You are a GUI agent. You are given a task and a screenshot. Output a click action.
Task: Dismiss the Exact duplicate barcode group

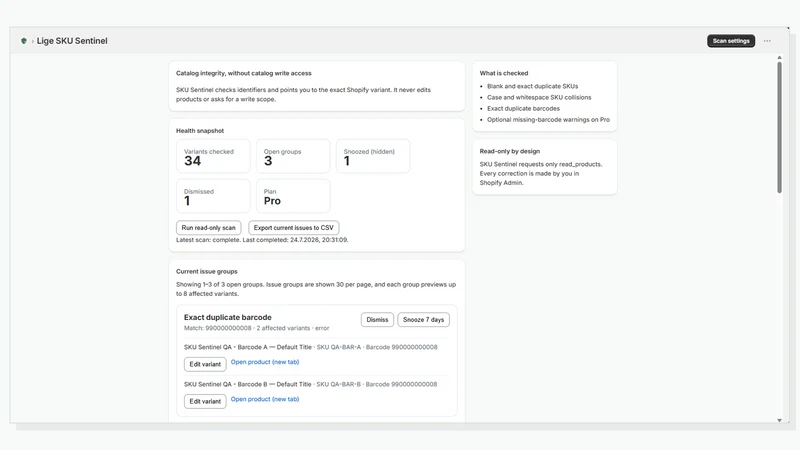(x=377, y=319)
